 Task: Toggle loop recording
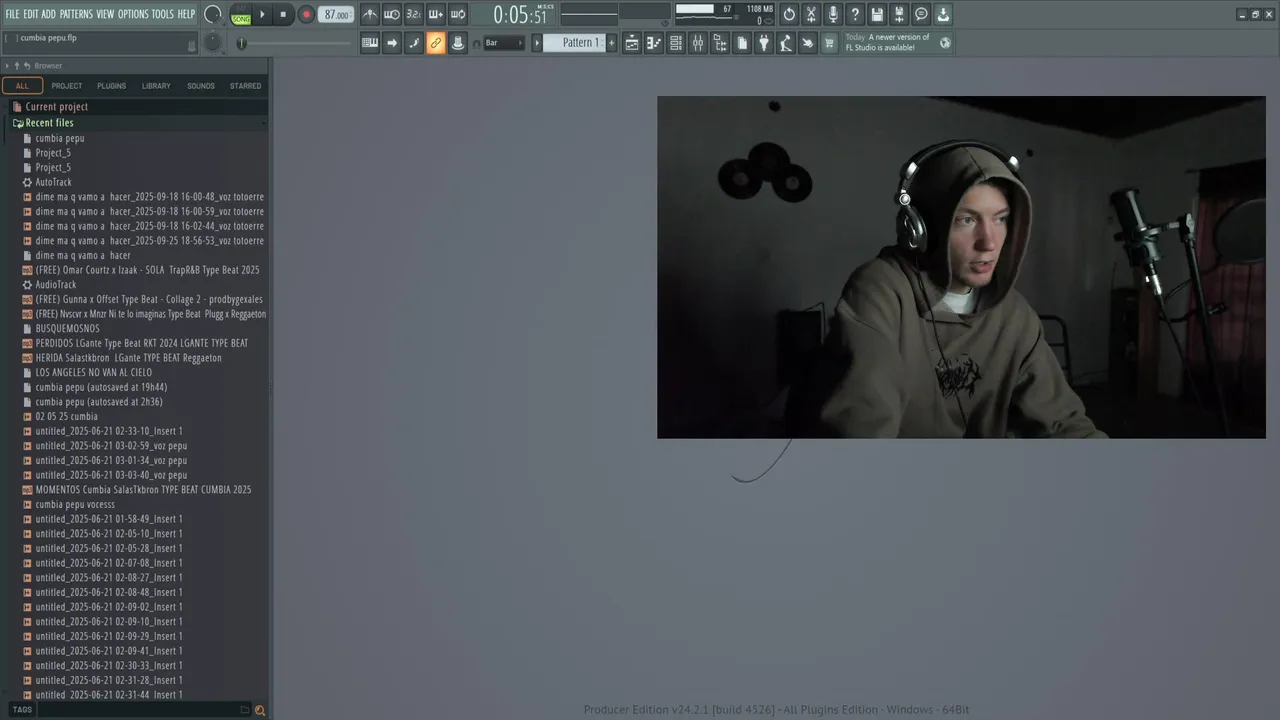point(458,15)
